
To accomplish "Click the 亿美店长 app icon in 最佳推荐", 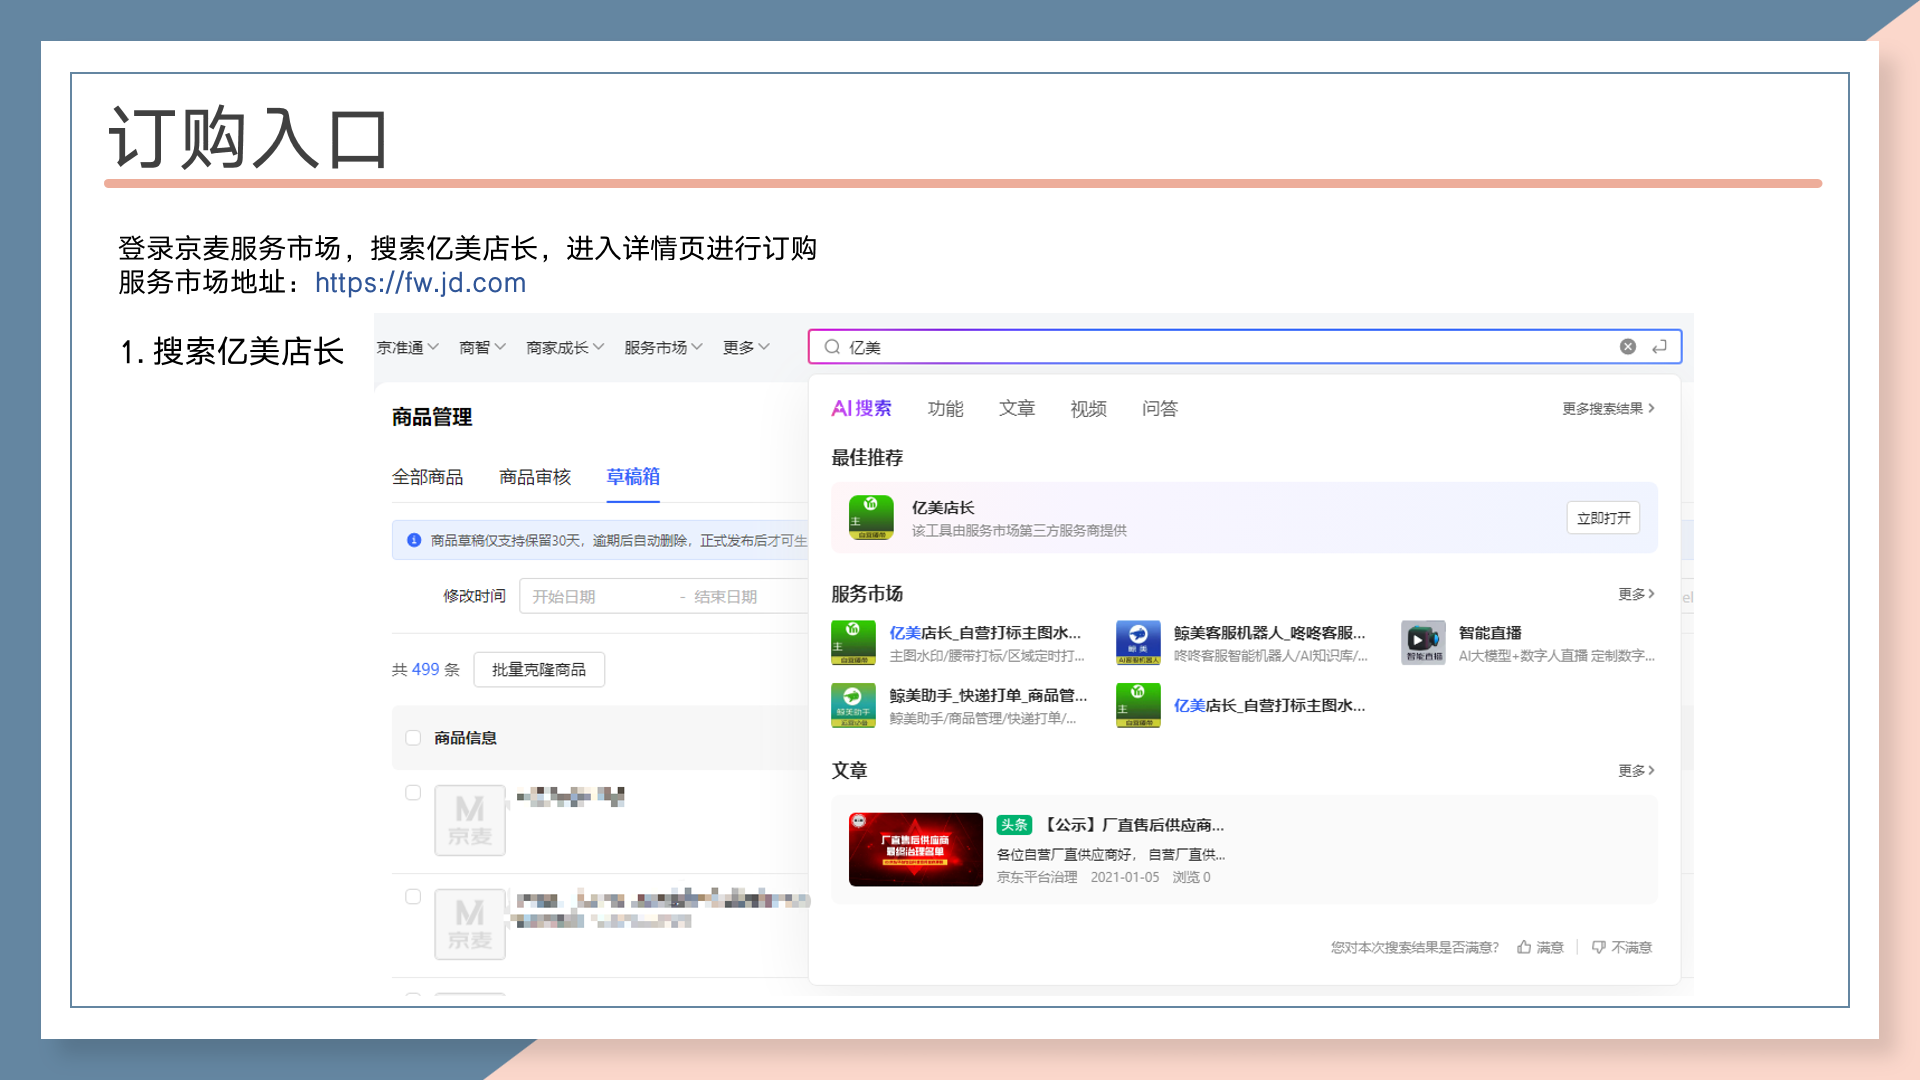I will (x=871, y=518).
